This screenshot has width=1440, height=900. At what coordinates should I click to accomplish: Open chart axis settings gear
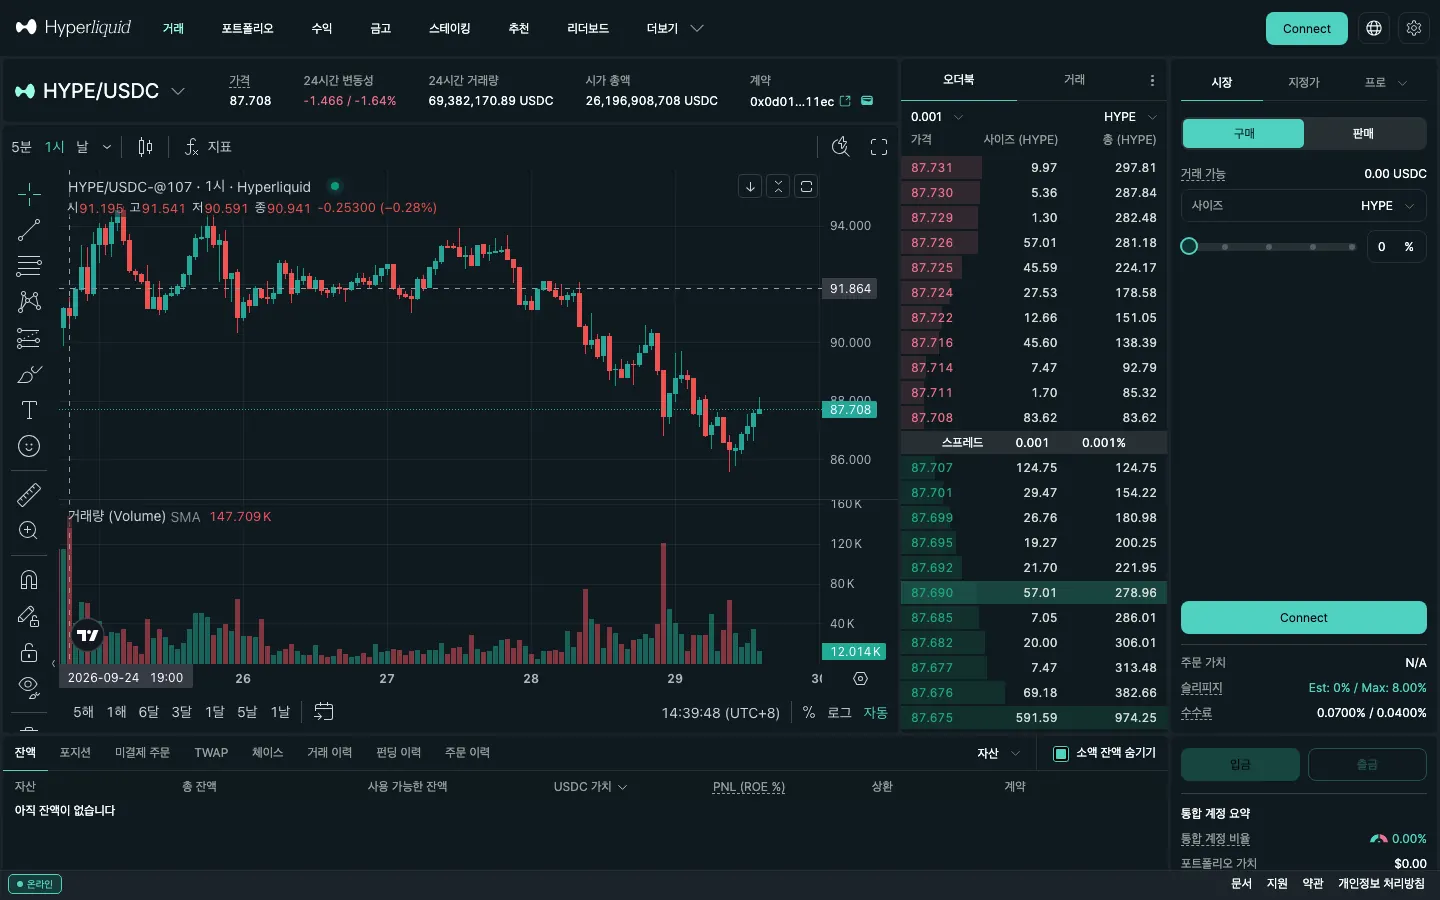pos(860,679)
